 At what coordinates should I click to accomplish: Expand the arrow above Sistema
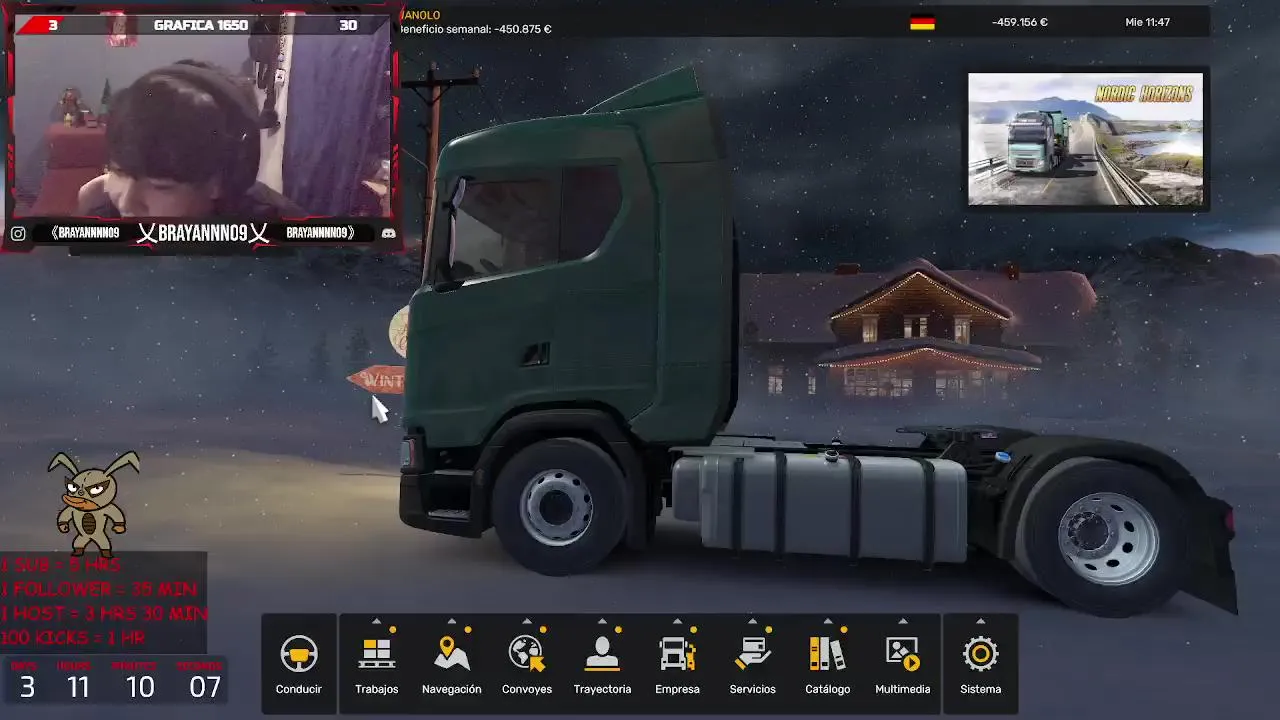click(x=980, y=621)
